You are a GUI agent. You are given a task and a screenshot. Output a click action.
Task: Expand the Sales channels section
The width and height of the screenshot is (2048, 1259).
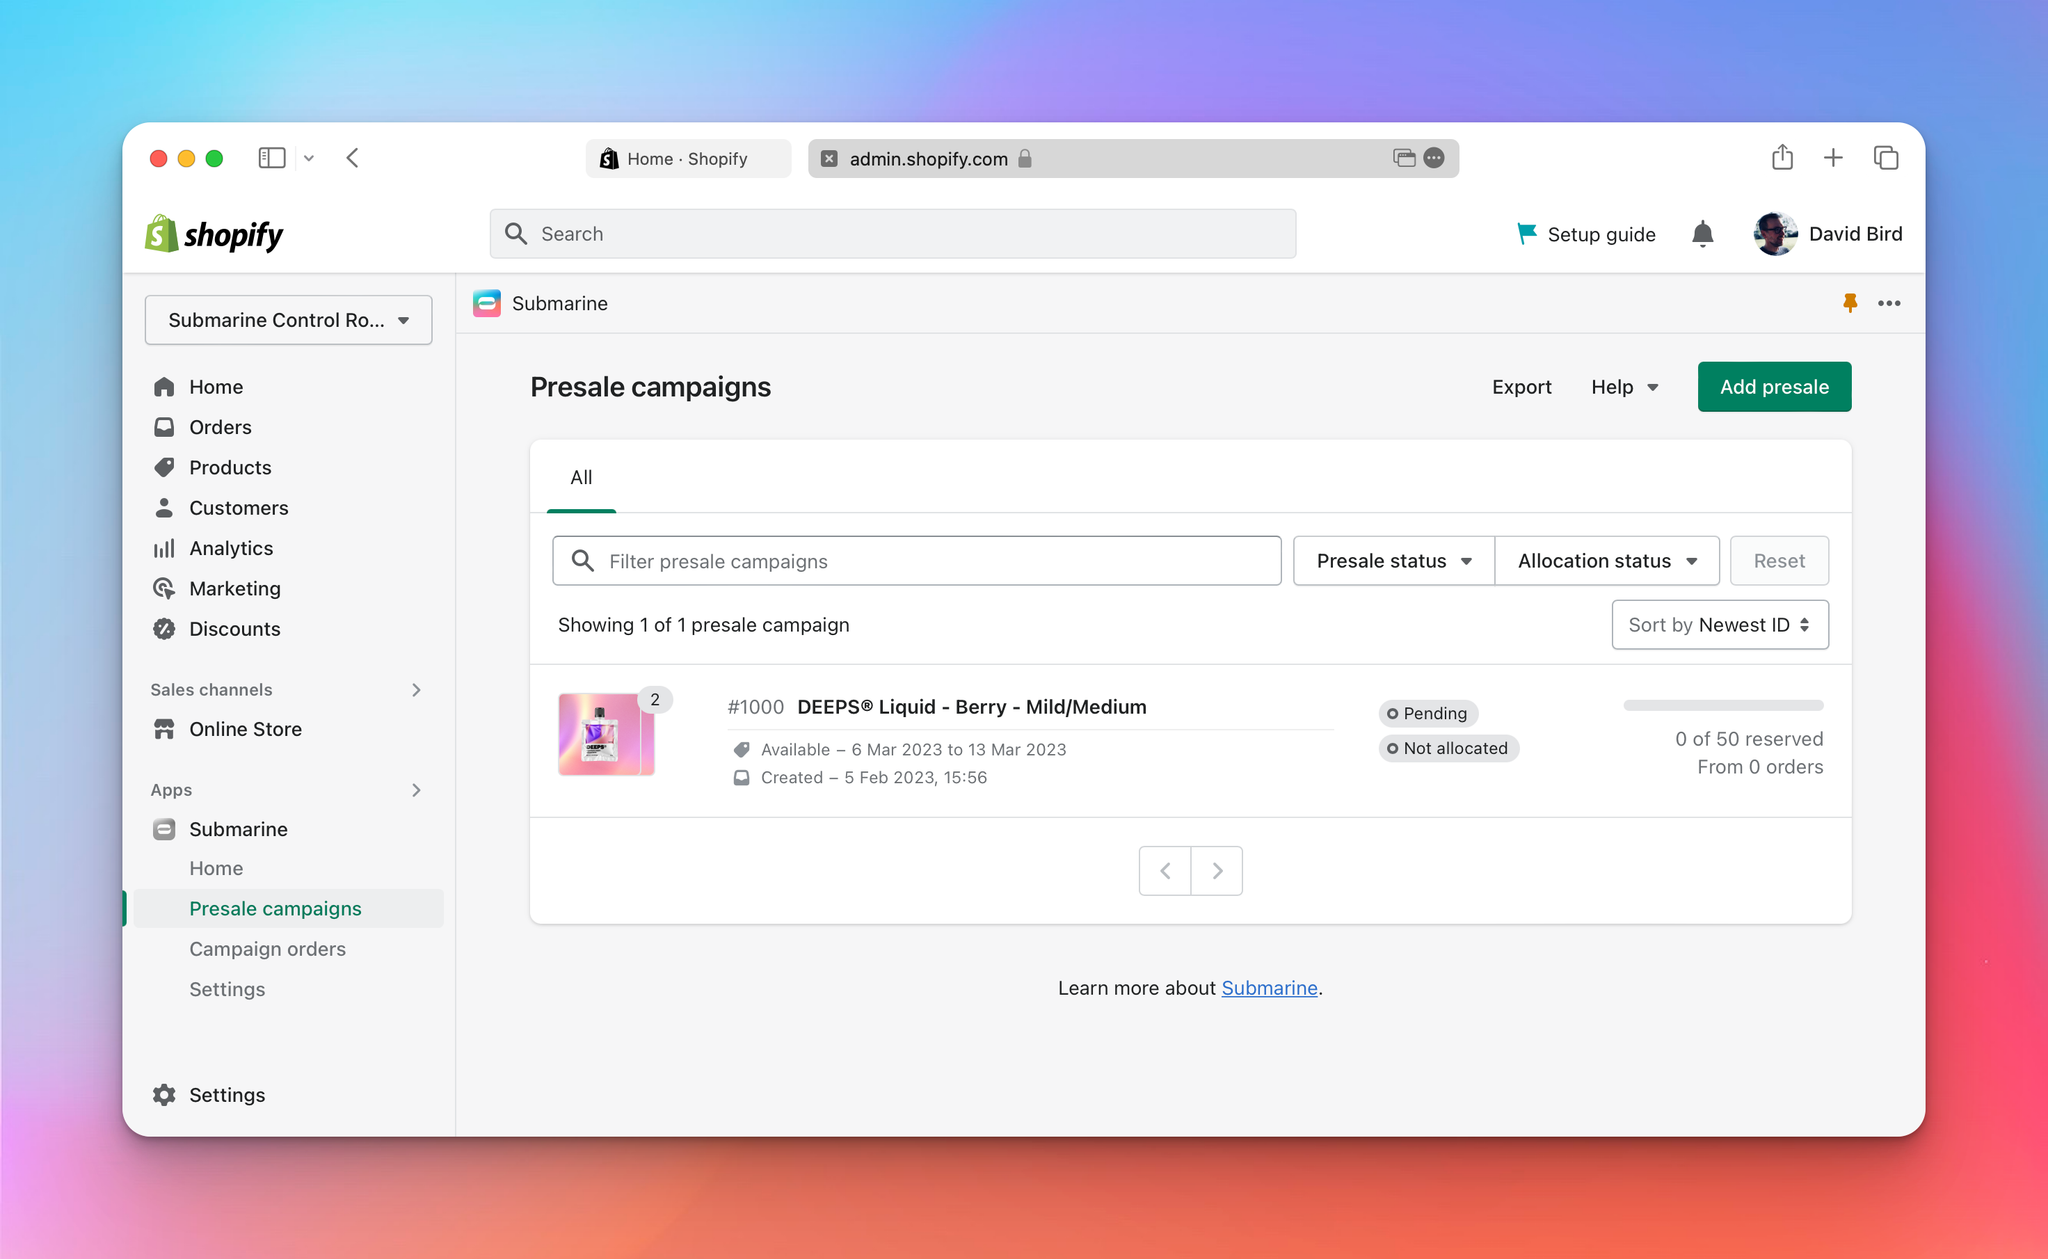(x=416, y=690)
